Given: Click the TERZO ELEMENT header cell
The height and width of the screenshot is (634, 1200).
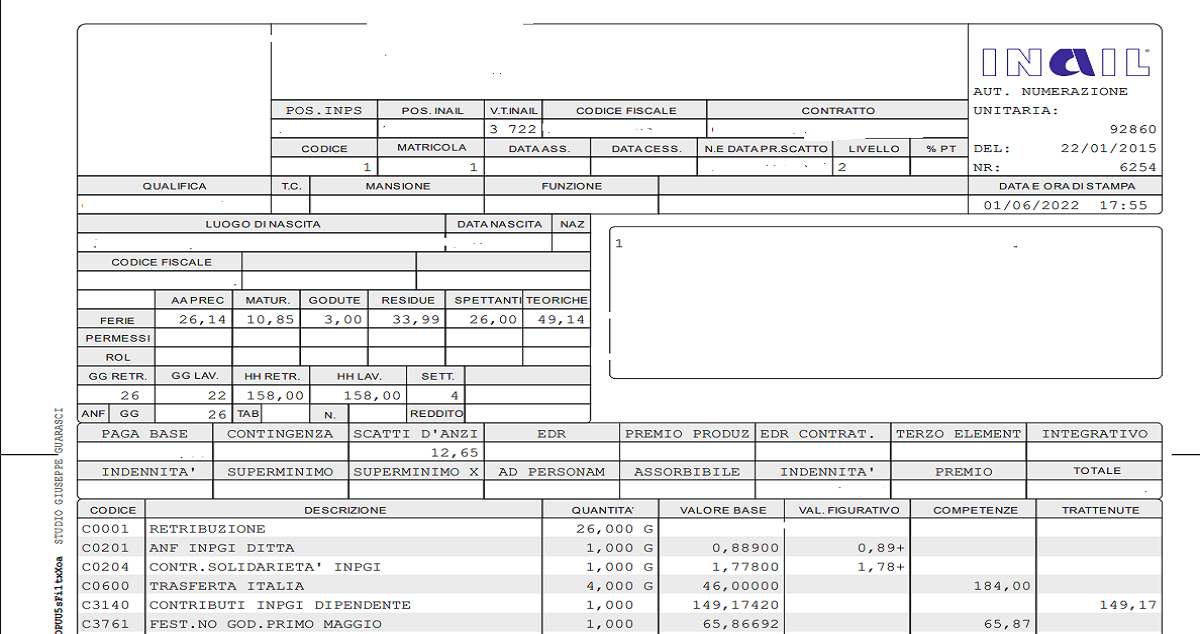Looking at the screenshot, I should 958,434.
